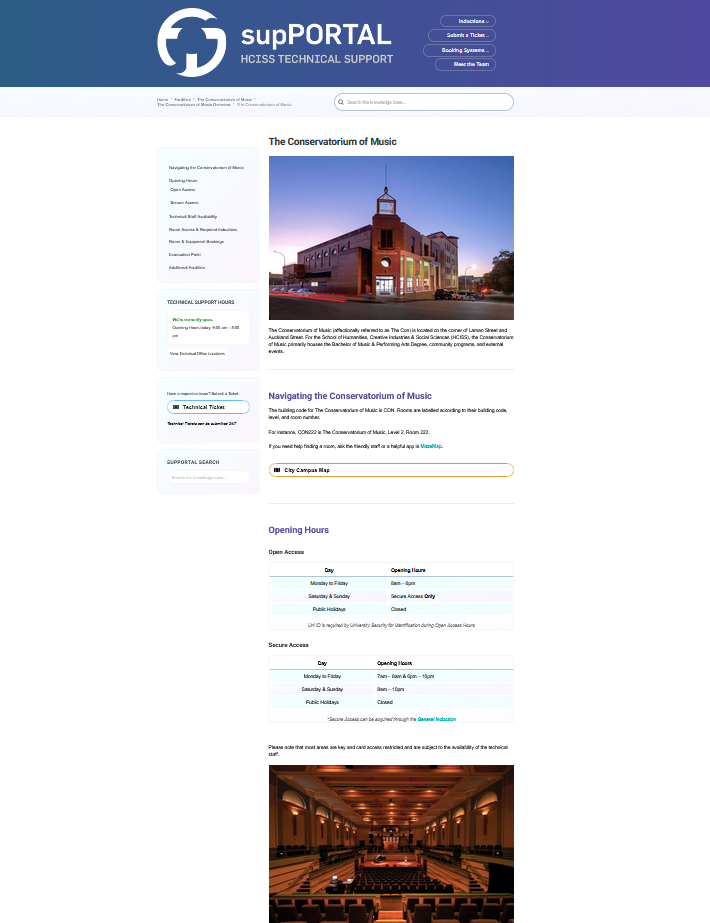Go to Evacuation Point in sidebar contents
This screenshot has width=710, height=923.
tap(185, 254)
